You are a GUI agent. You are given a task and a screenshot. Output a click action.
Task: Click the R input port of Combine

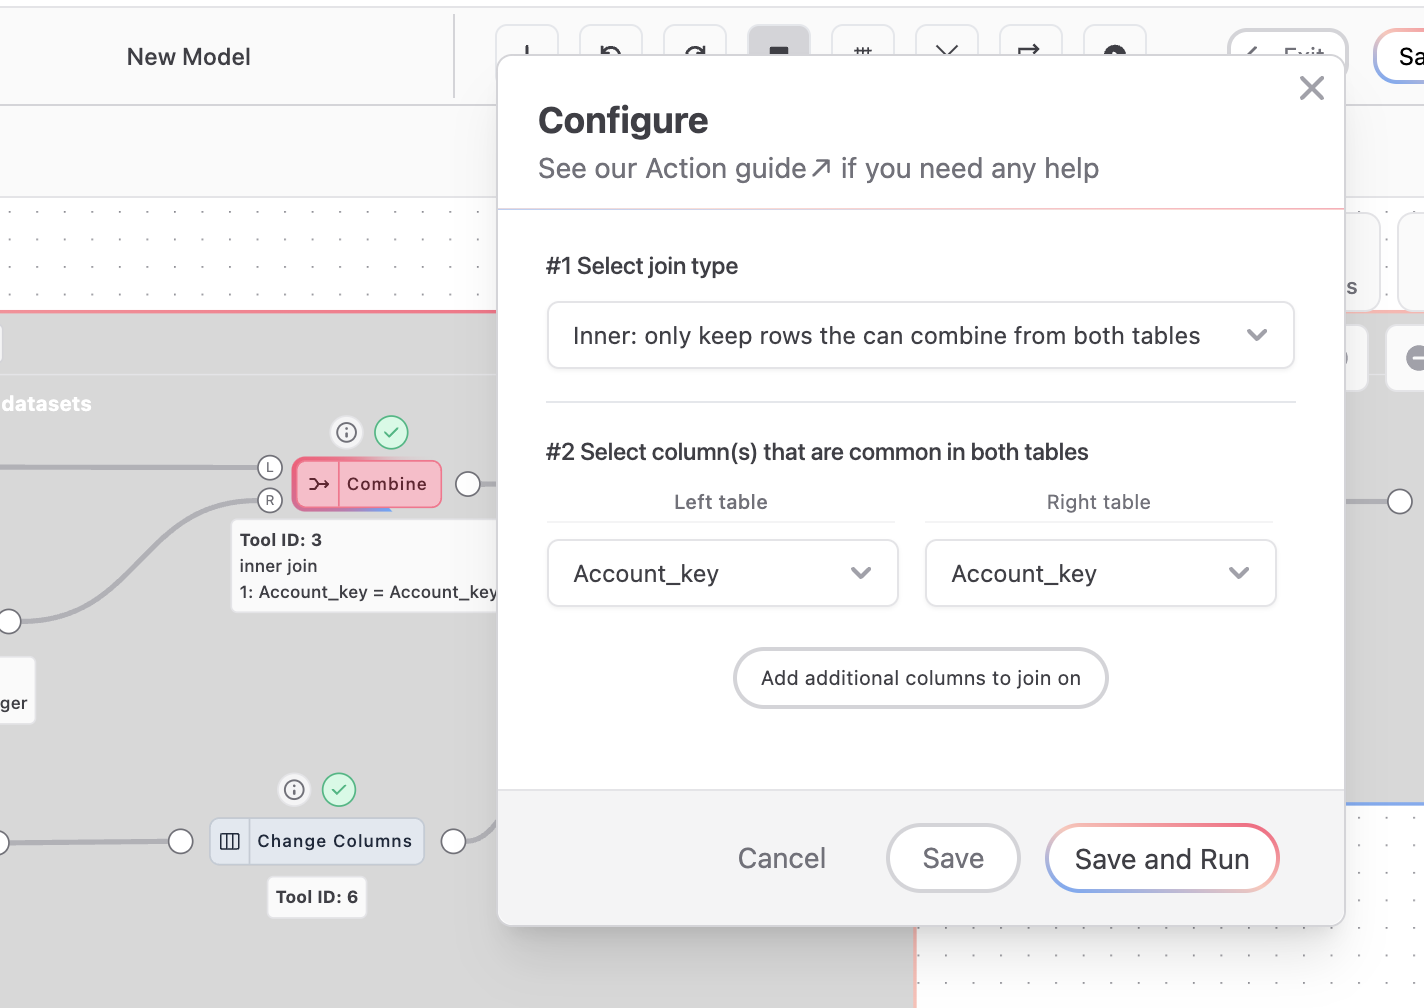pyautogui.click(x=270, y=500)
